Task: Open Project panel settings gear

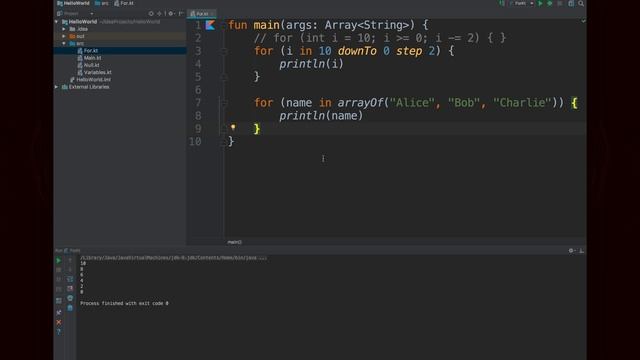Action: click(x=171, y=13)
